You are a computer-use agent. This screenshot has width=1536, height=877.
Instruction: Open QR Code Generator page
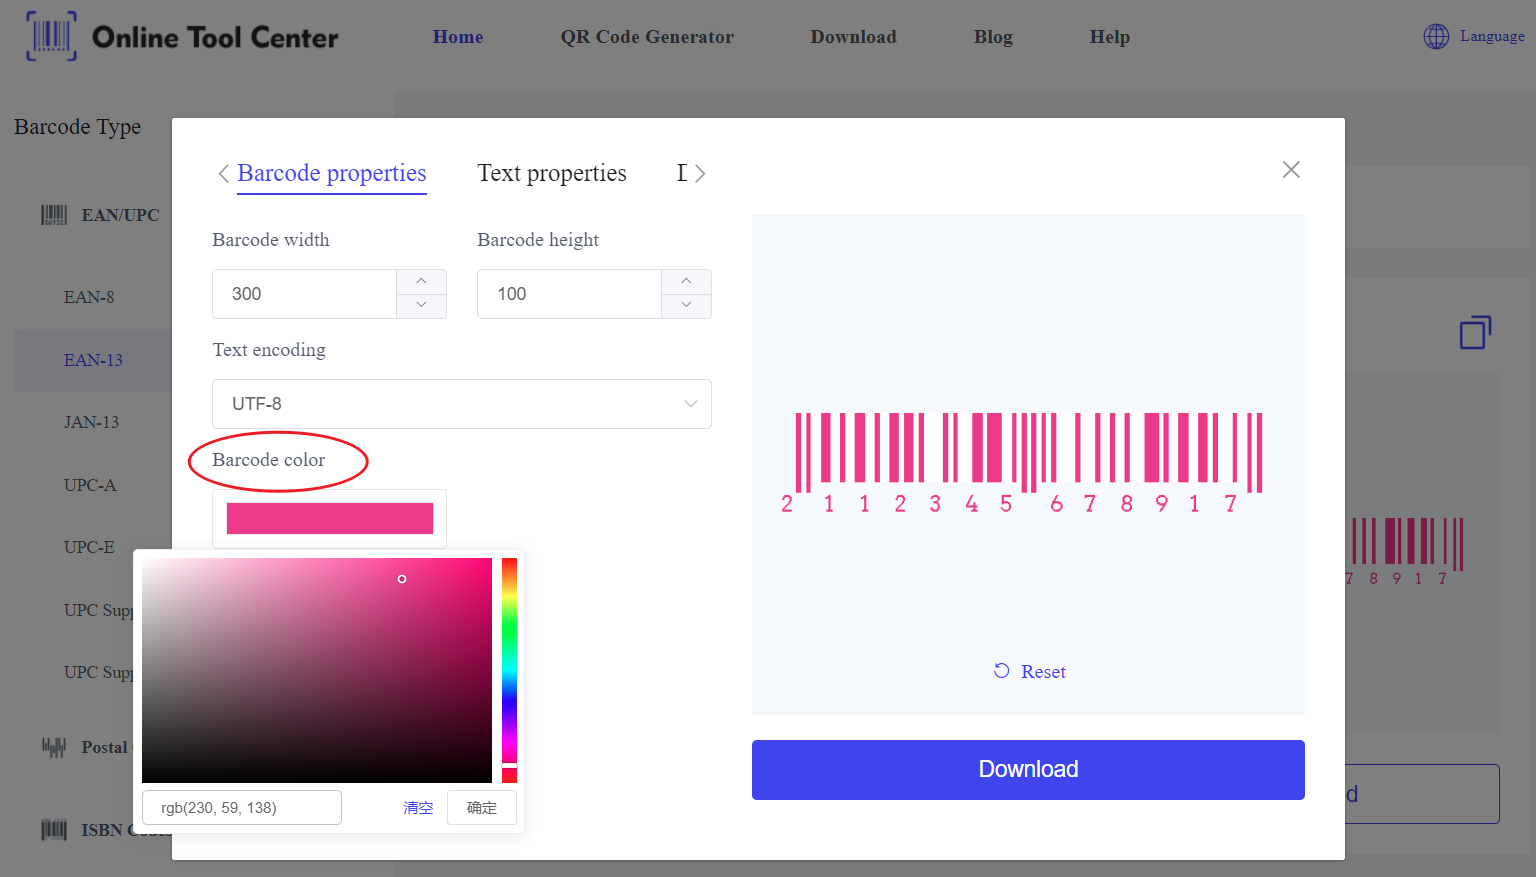click(647, 37)
